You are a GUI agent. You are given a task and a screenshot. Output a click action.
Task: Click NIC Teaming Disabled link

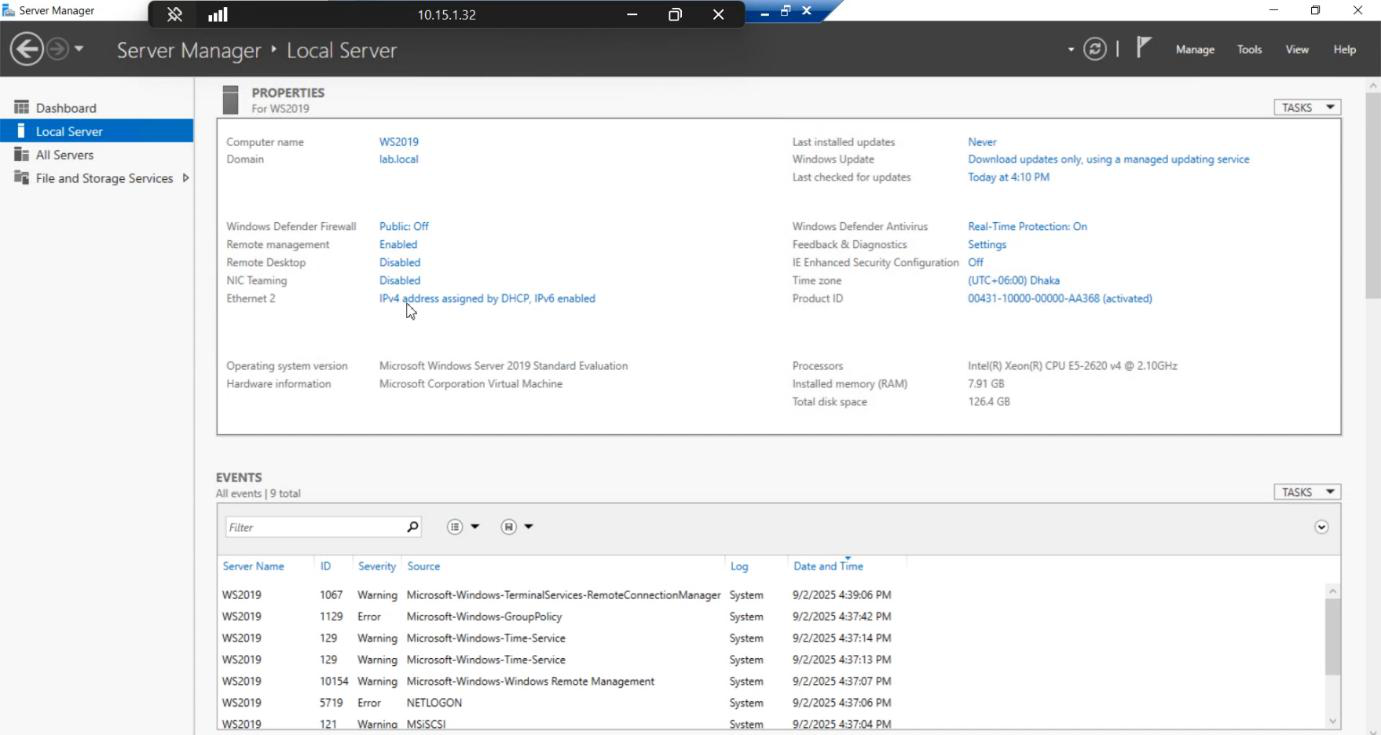[x=400, y=280]
